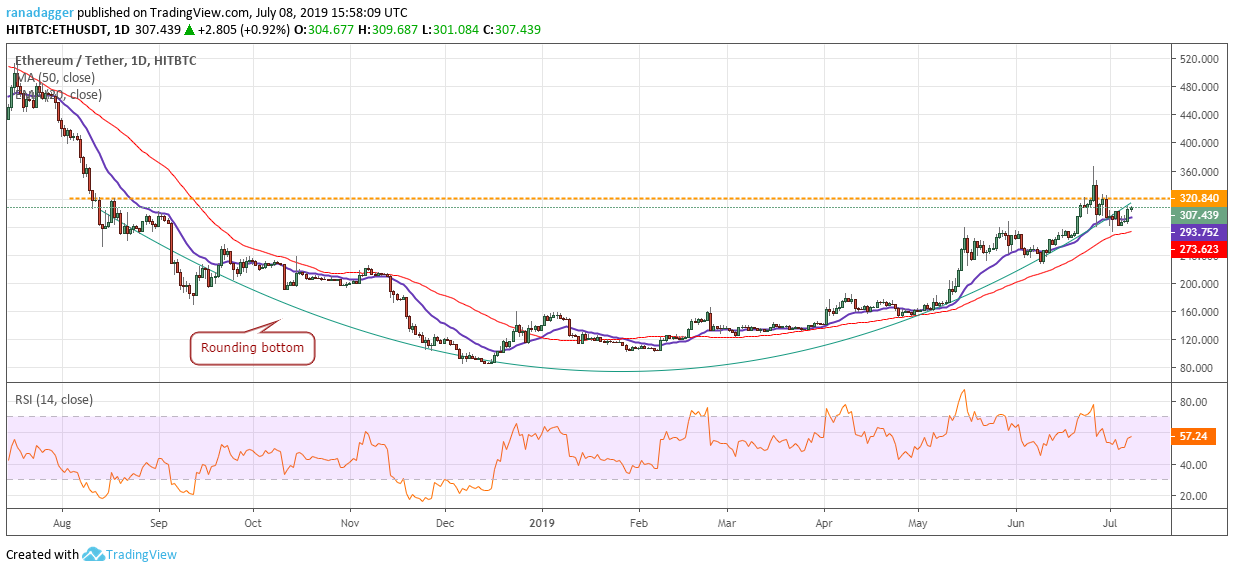Image resolution: width=1234 pixels, height=572 pixels.
Task: Open the RSI (14, close) indicator legend
Action: [x=54, y=400]
